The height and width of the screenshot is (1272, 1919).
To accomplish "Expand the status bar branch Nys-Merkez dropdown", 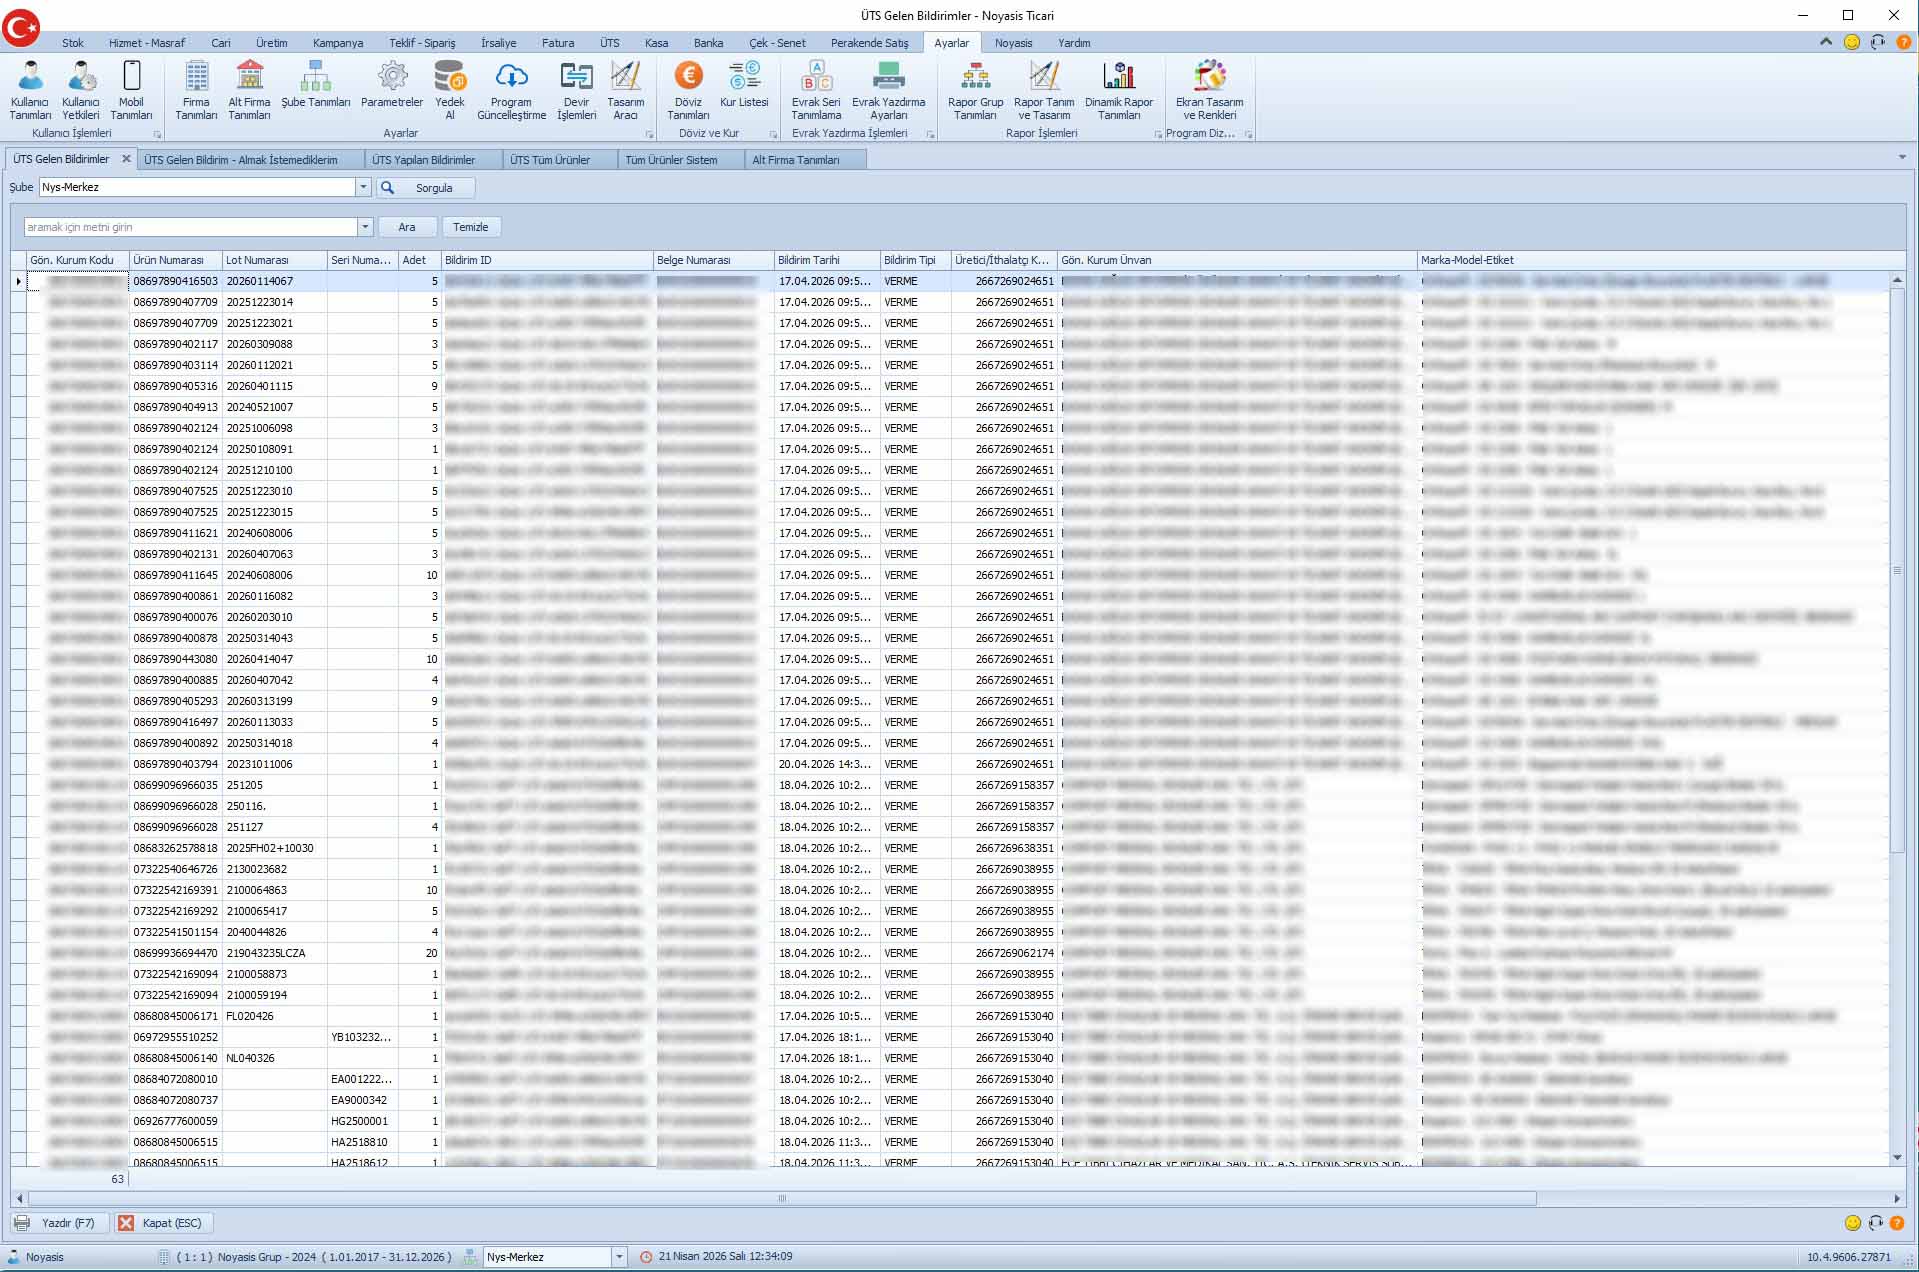I will click(619, 1257).
